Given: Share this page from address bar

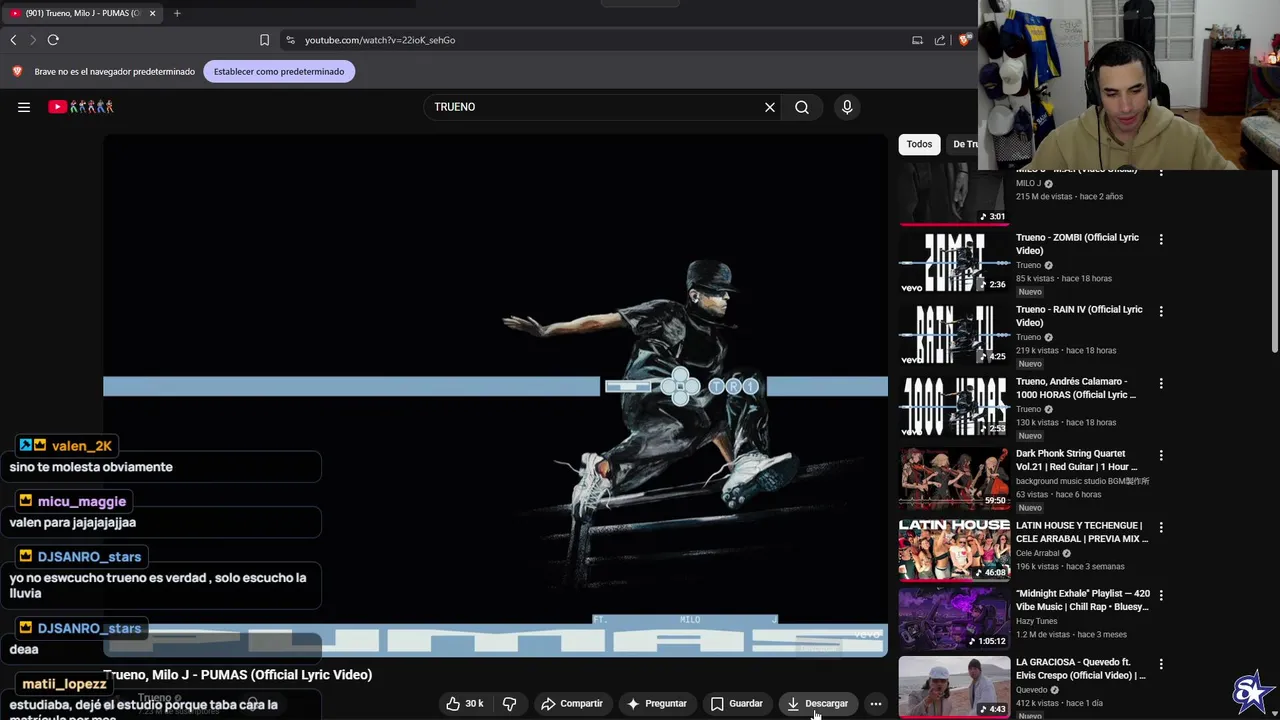Looking at the screenshot, I should [940, 40].
